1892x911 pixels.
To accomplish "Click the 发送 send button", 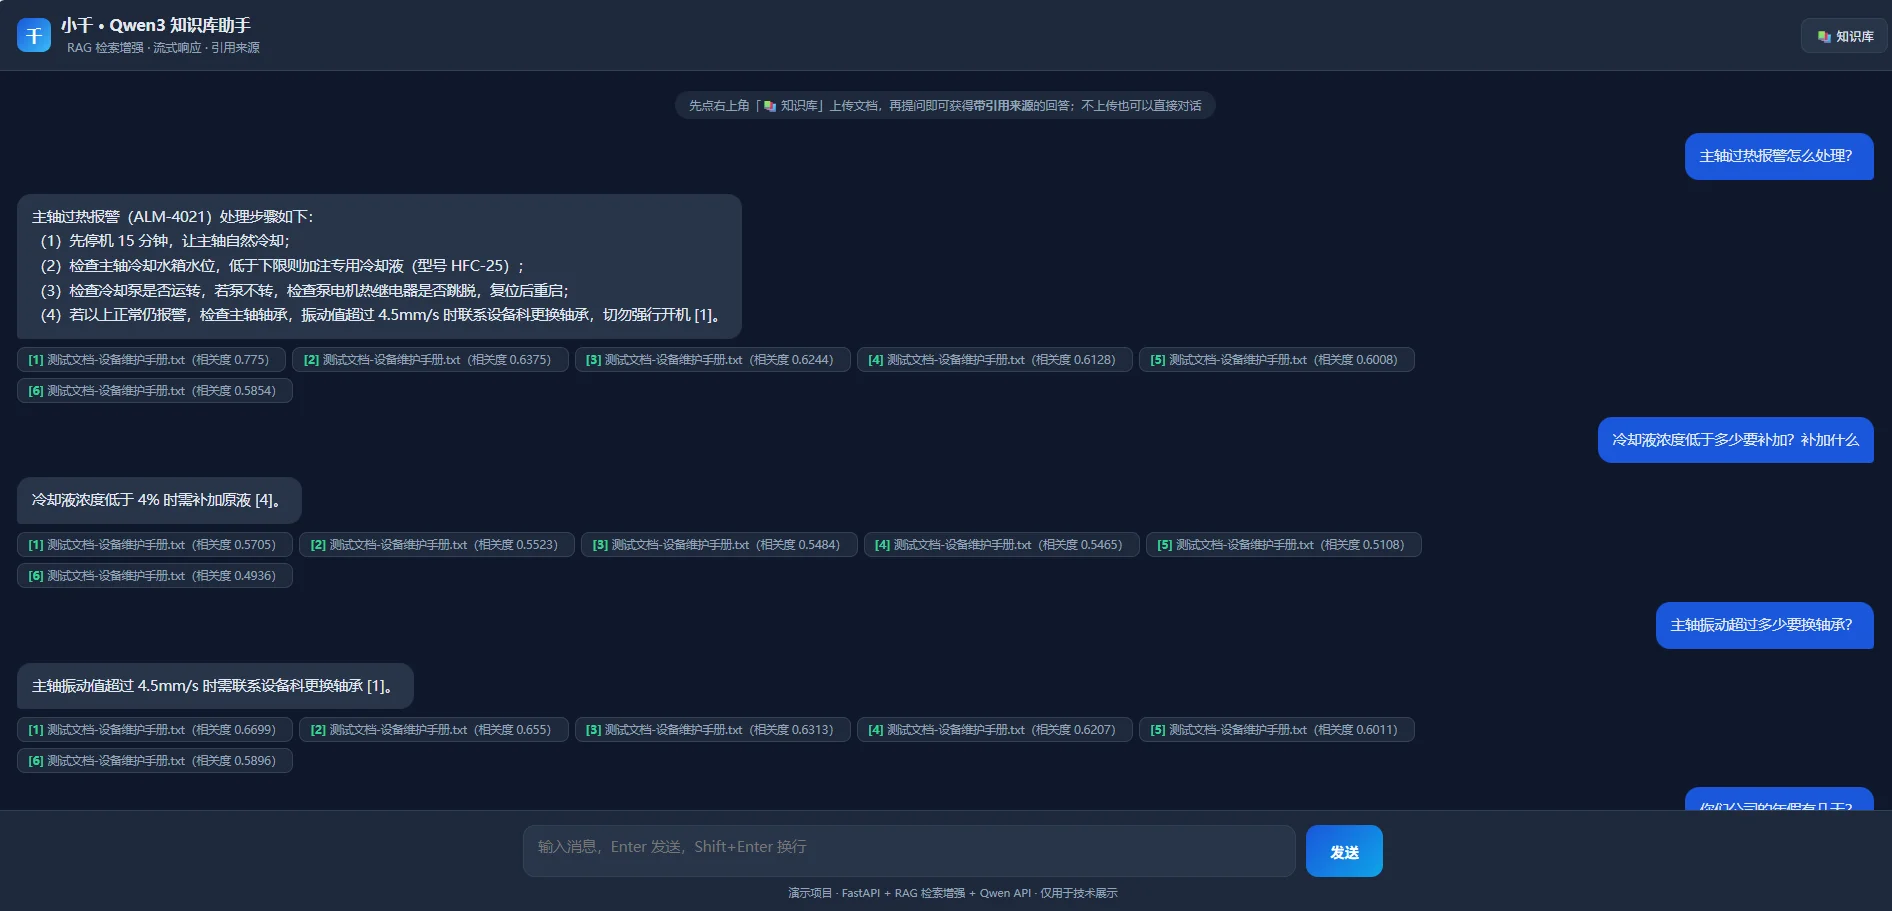I will [x=1344, y=851].
